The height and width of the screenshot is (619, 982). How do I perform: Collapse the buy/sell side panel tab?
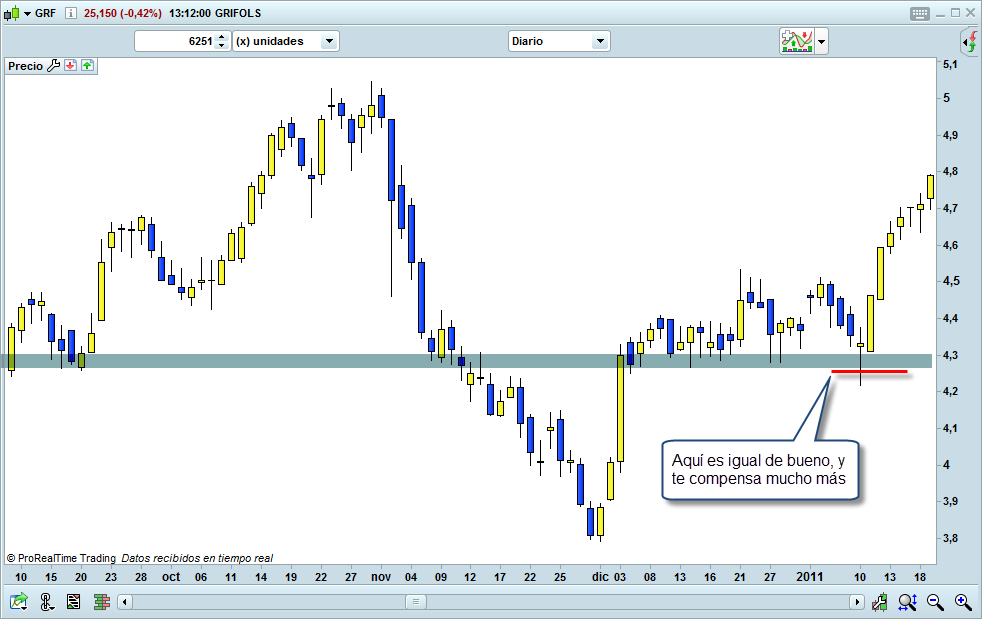click(x=963, y=42)
